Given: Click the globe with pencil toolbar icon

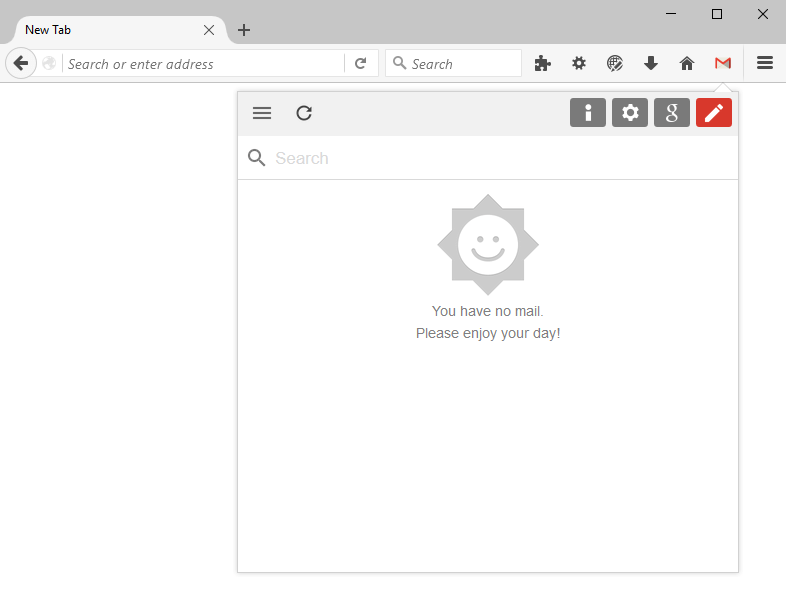Looking at the screenshot, I should pyautogui.click(x=615, y=63).
